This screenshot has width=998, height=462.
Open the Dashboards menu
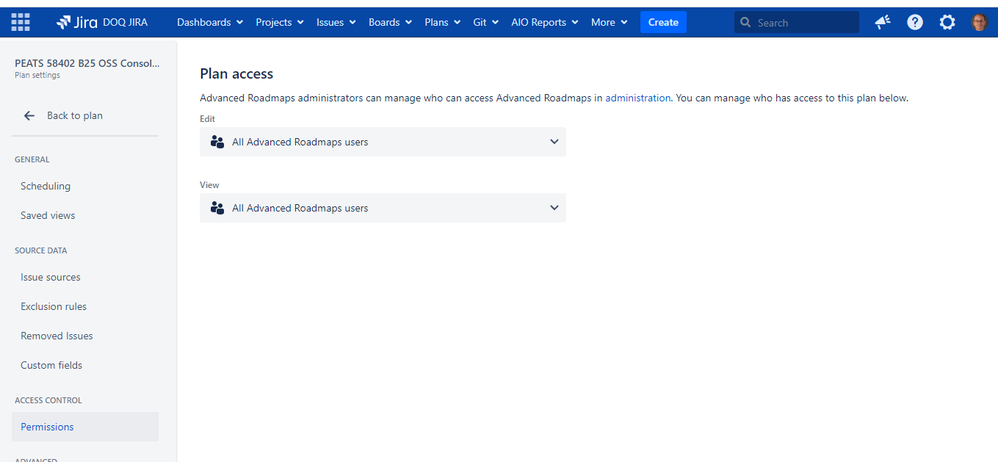click(210, 22)
